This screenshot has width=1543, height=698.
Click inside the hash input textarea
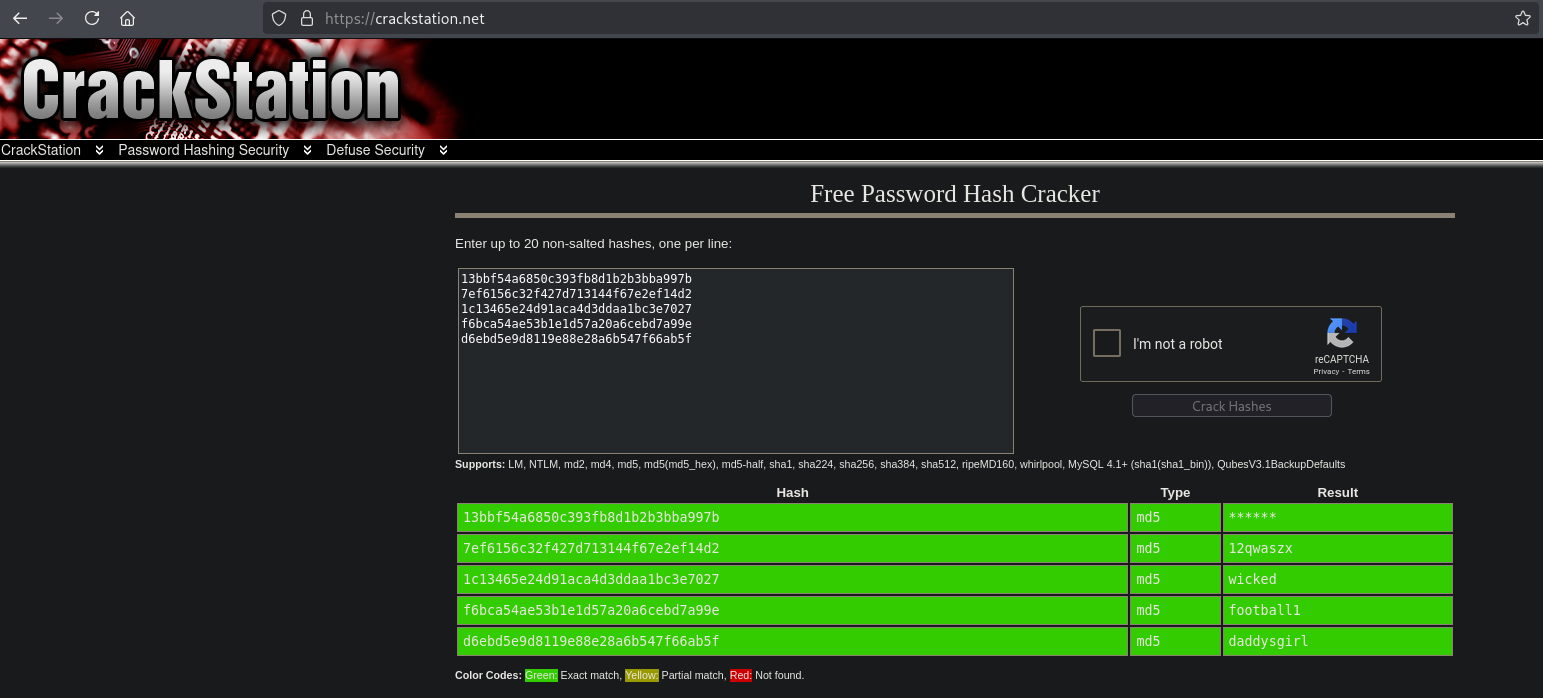735,400
